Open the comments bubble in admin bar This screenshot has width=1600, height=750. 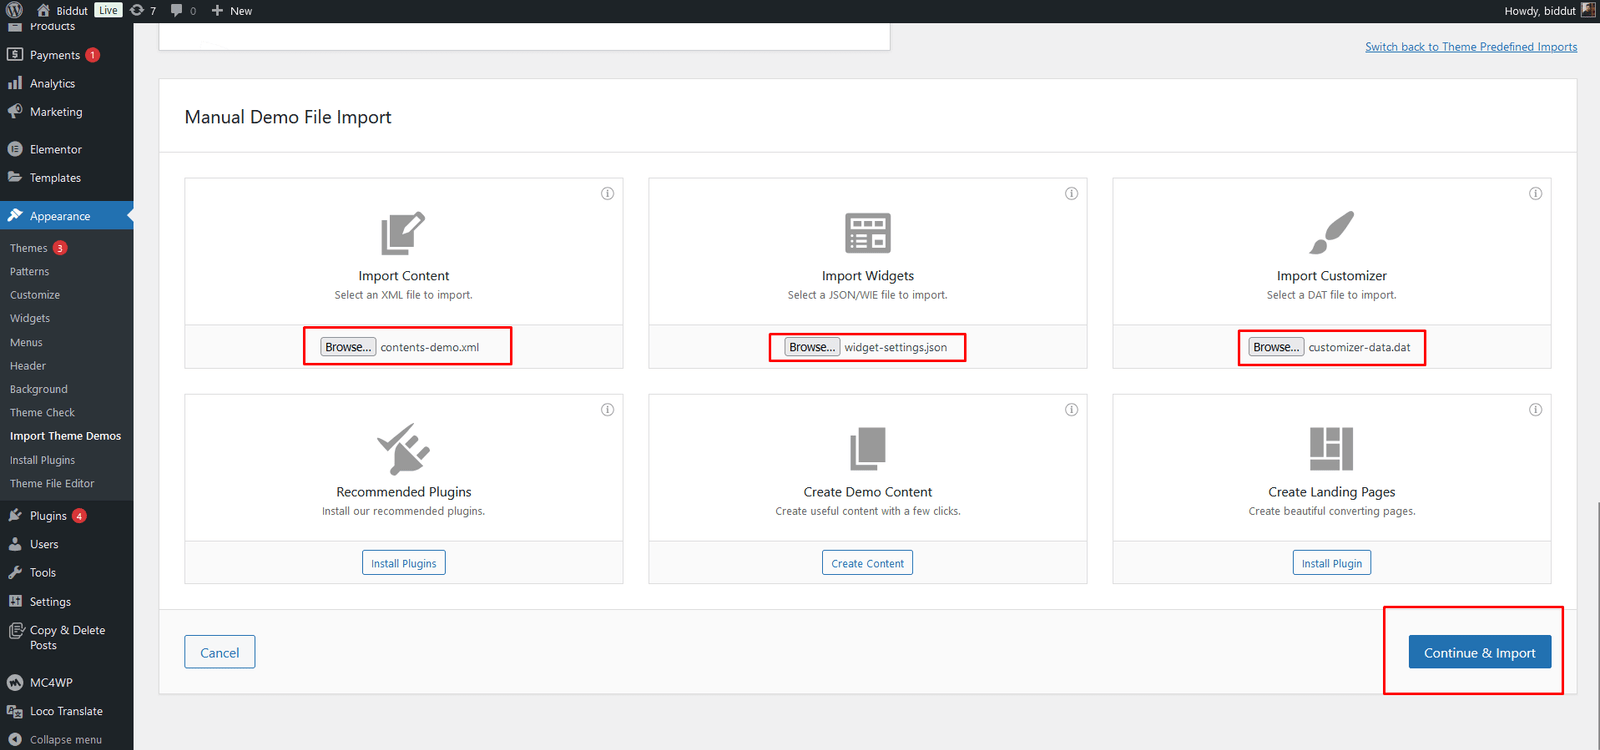[182, 11]
